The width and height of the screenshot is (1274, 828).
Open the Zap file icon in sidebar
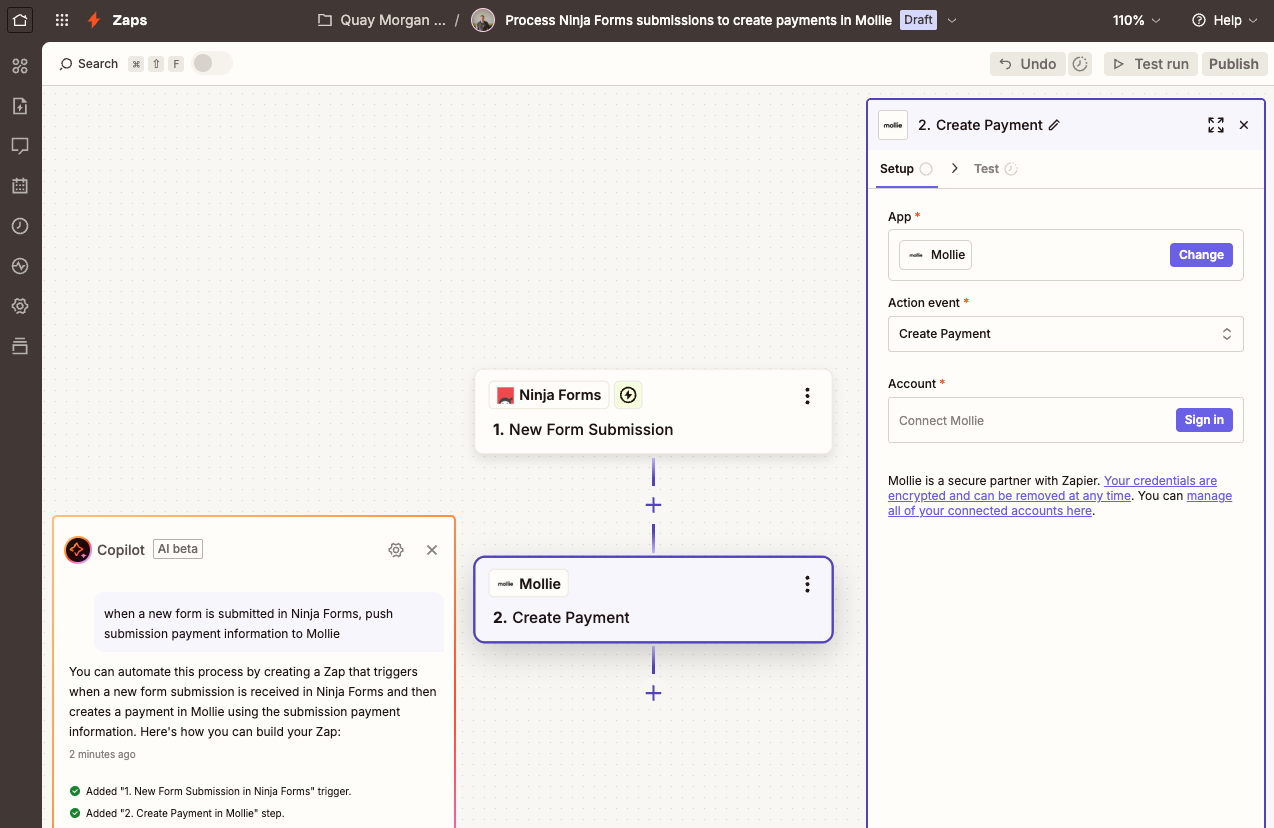click(x=20, y=106)
